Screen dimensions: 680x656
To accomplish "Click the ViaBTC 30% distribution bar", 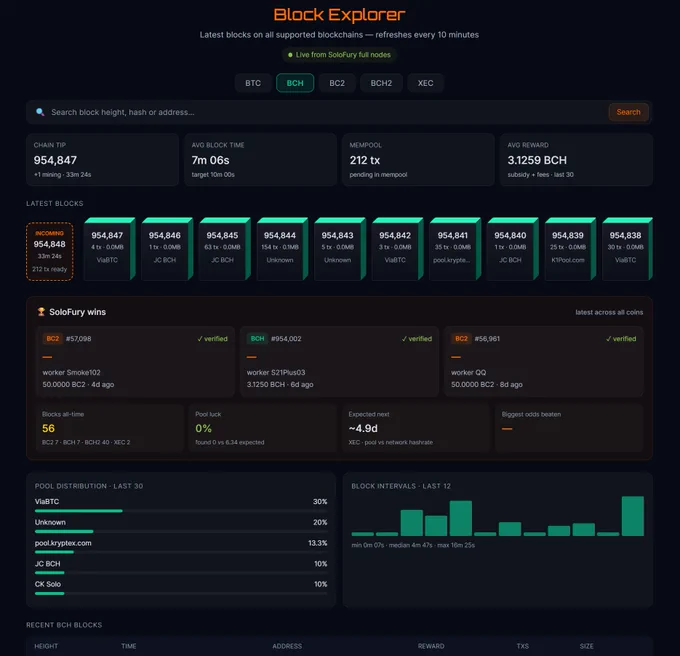I will [x=181, y=511].
